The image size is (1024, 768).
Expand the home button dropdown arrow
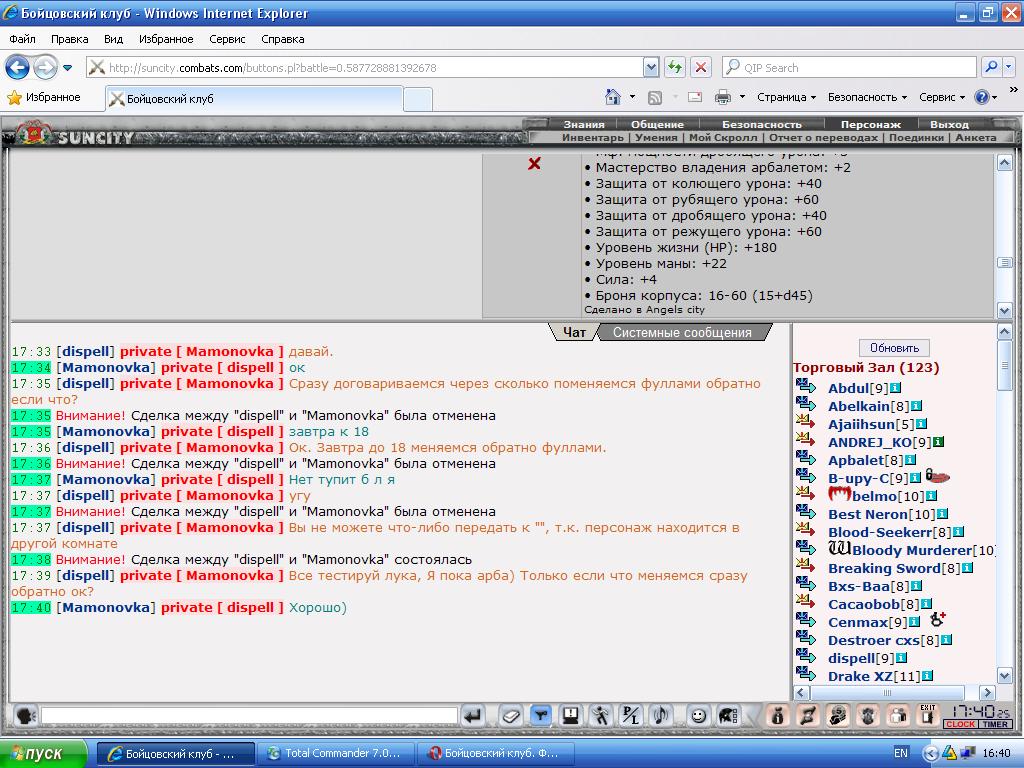tap(632, 97)
